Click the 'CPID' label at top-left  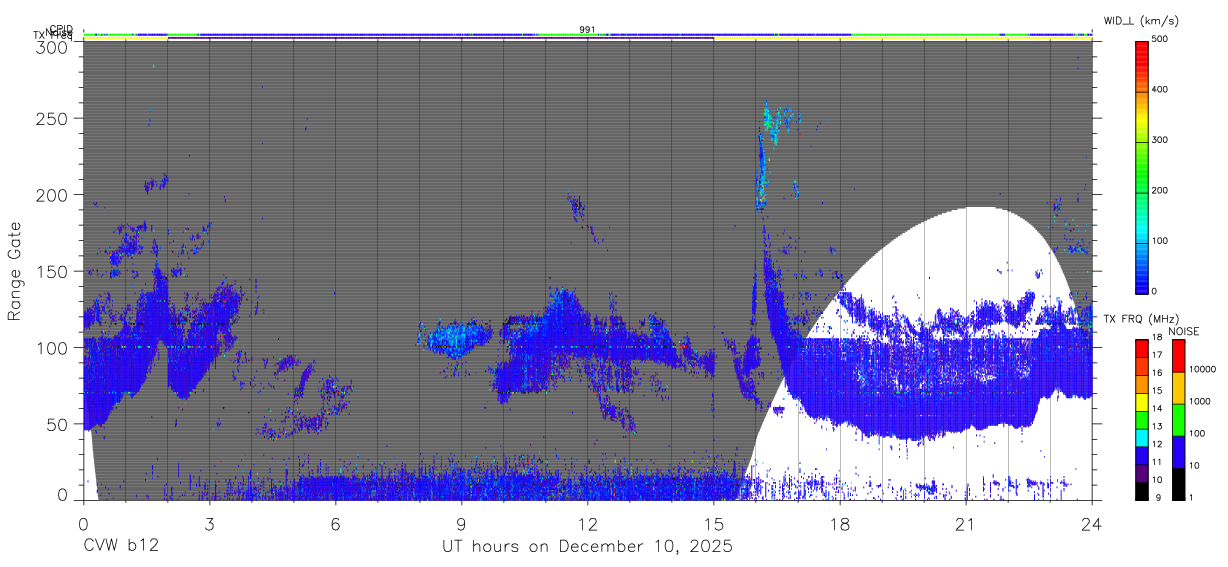click(x=61, y=29)
